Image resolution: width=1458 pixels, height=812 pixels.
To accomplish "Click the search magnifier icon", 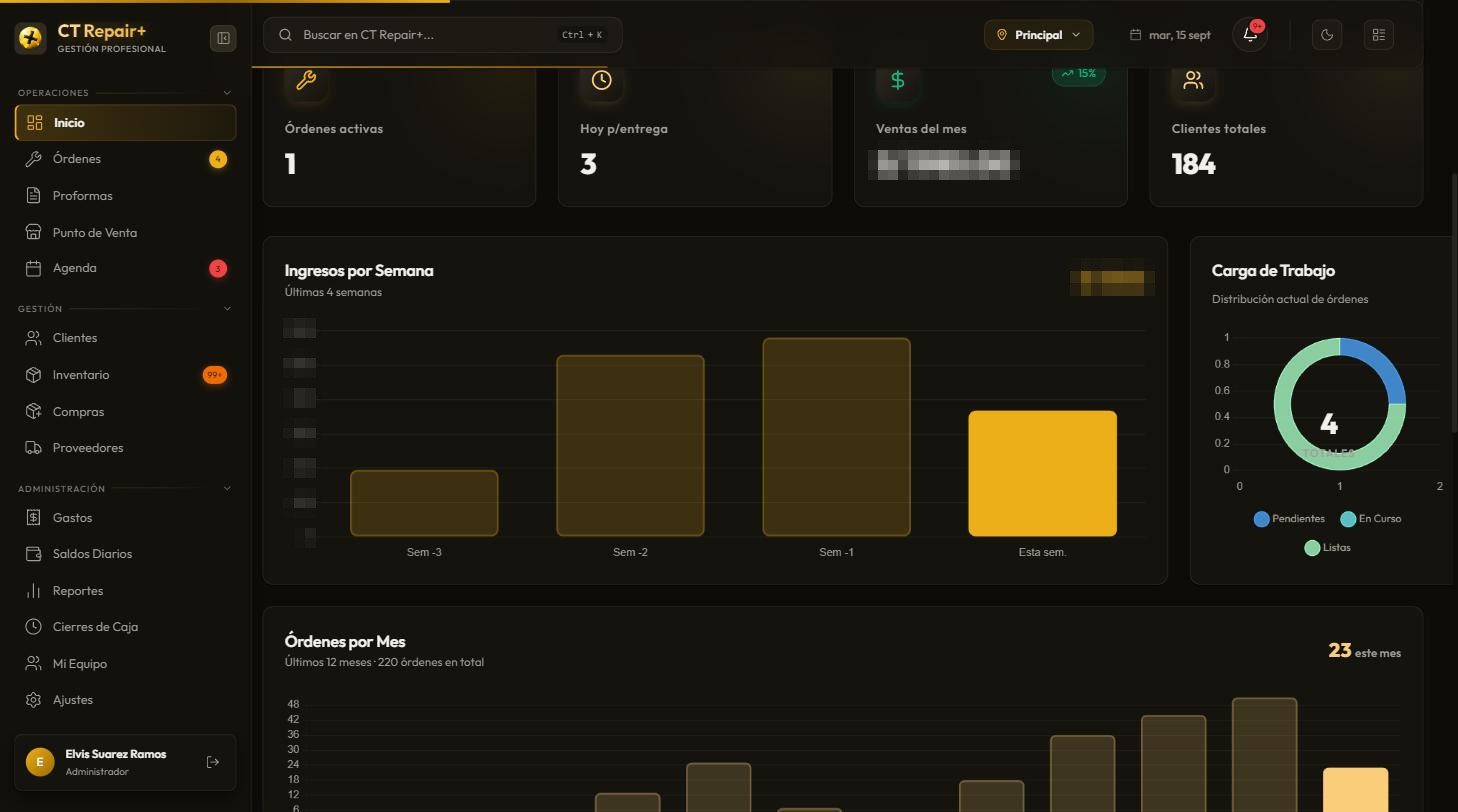I will (x=286, y=35).
